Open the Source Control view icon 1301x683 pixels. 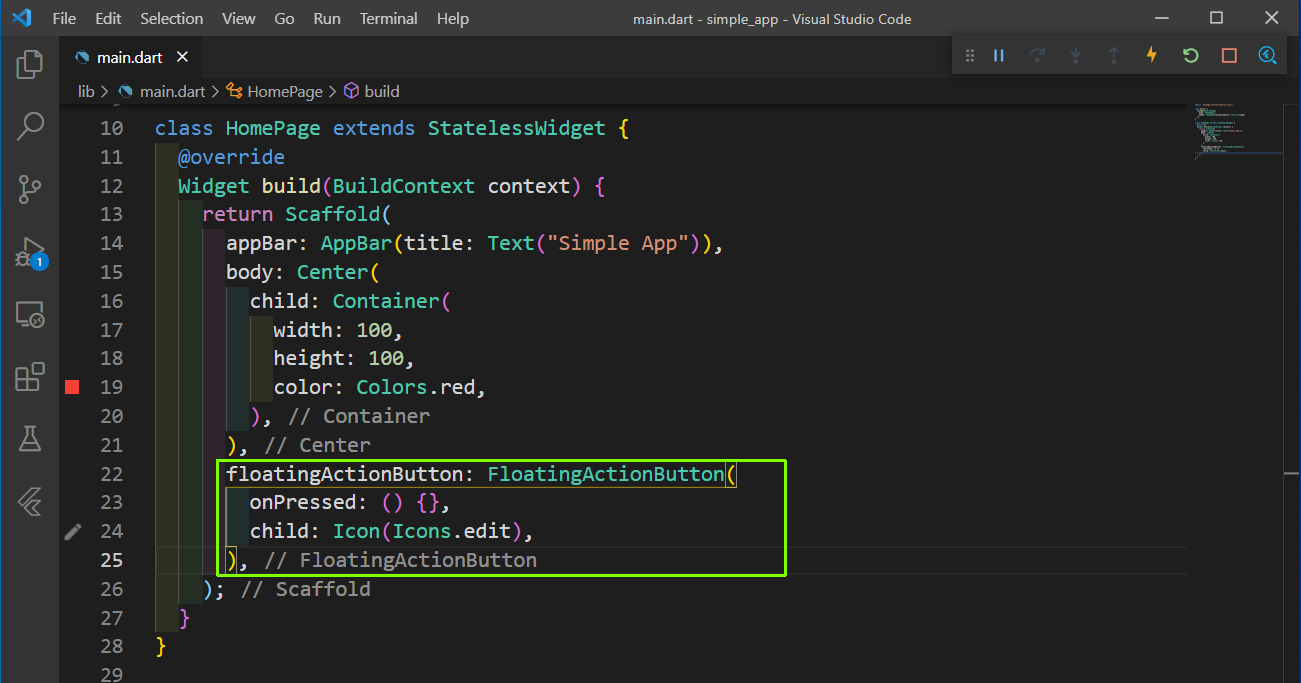pos(30,188)
